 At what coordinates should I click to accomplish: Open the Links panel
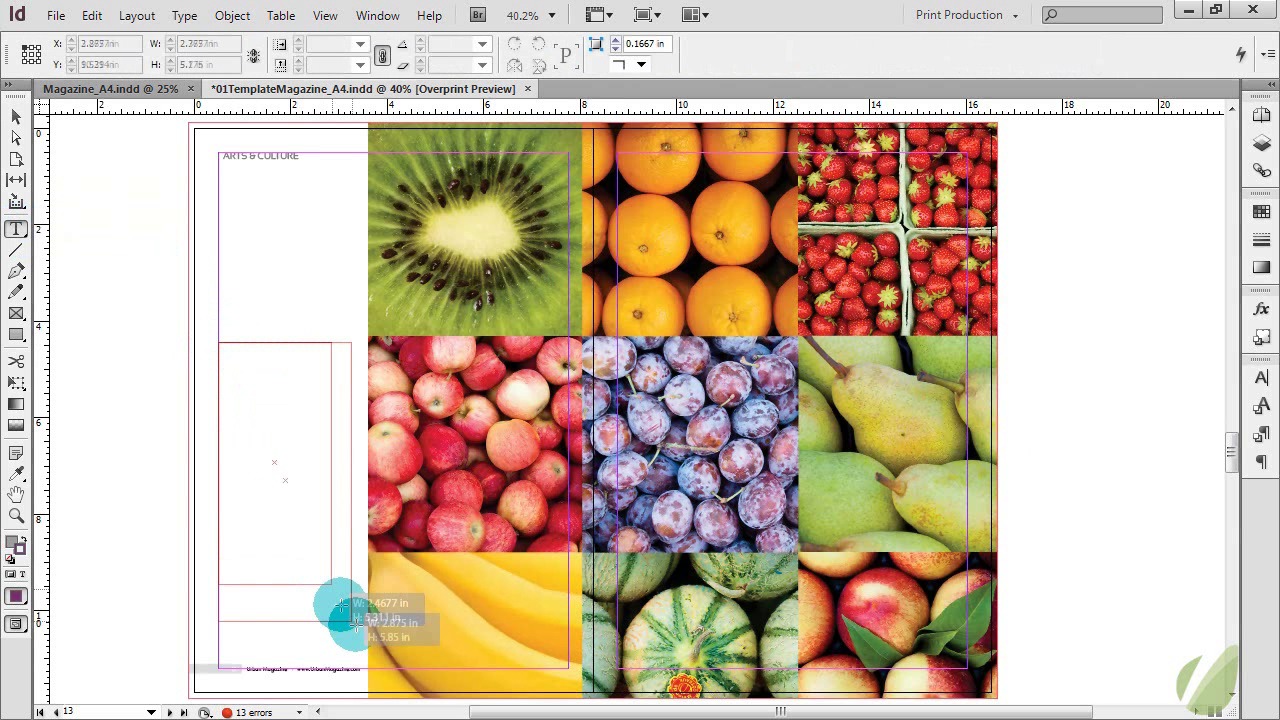pos(1261,171)
